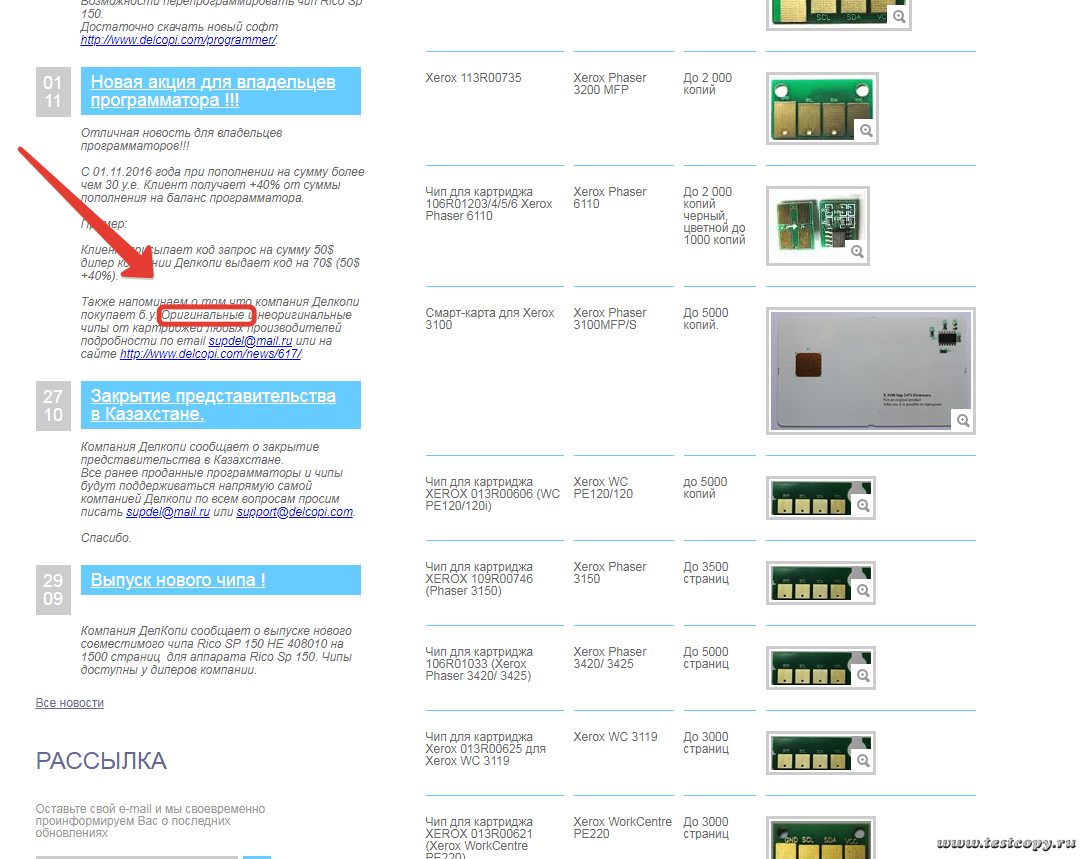Viewport: 1087px width, 859px height.
Task: Open the delcopi.com/news/617/ link
Action: click(211, 354)
